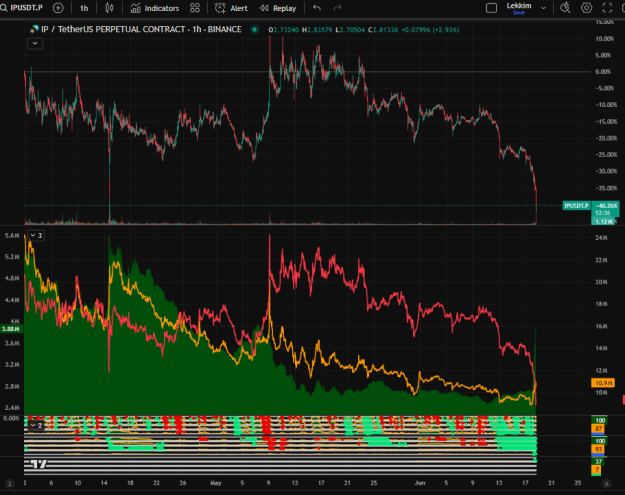Open the Indicators menu
The image size is (625, 495).
pos(155,8)
